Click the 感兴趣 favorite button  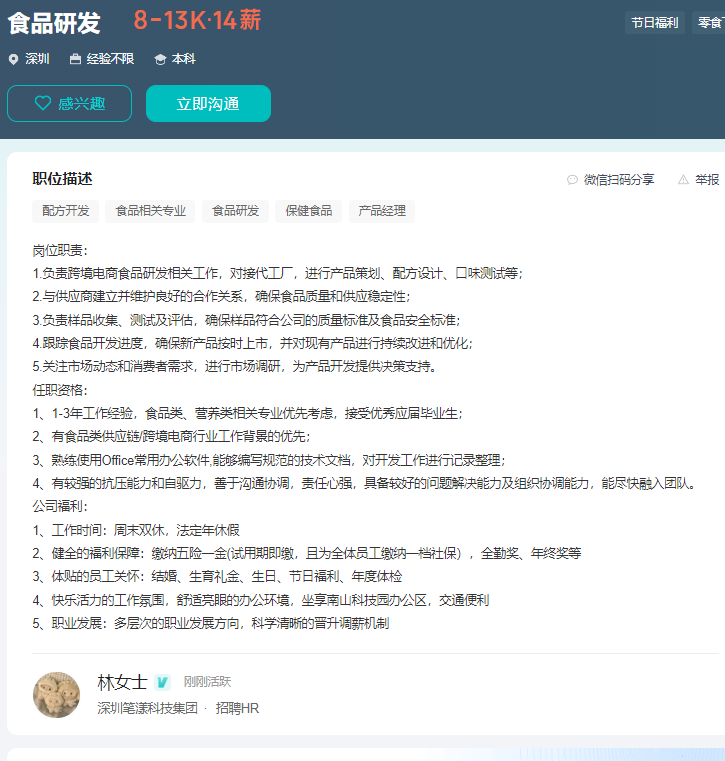69,103
